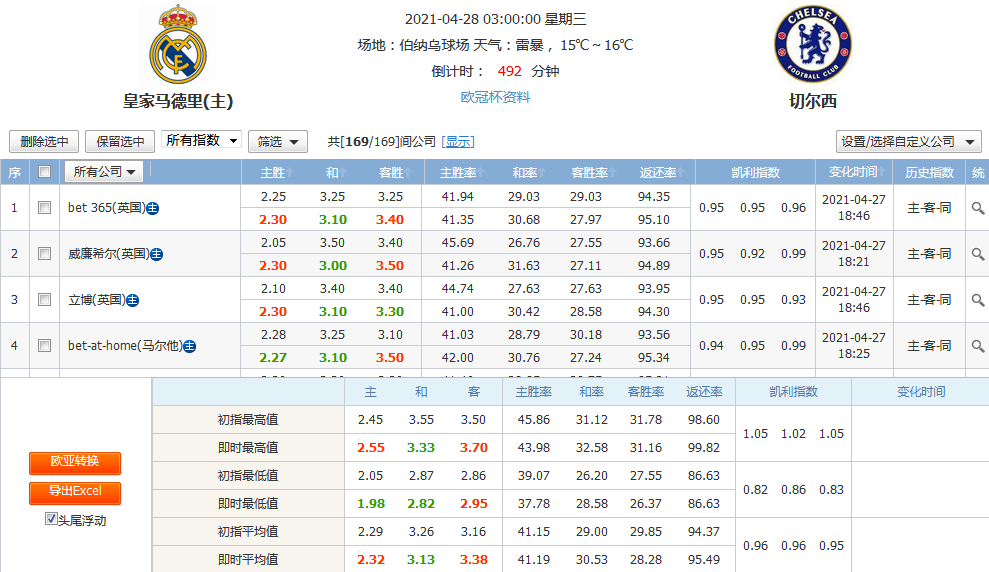Click the 欧亚转换 orange button

pos(75,462)
